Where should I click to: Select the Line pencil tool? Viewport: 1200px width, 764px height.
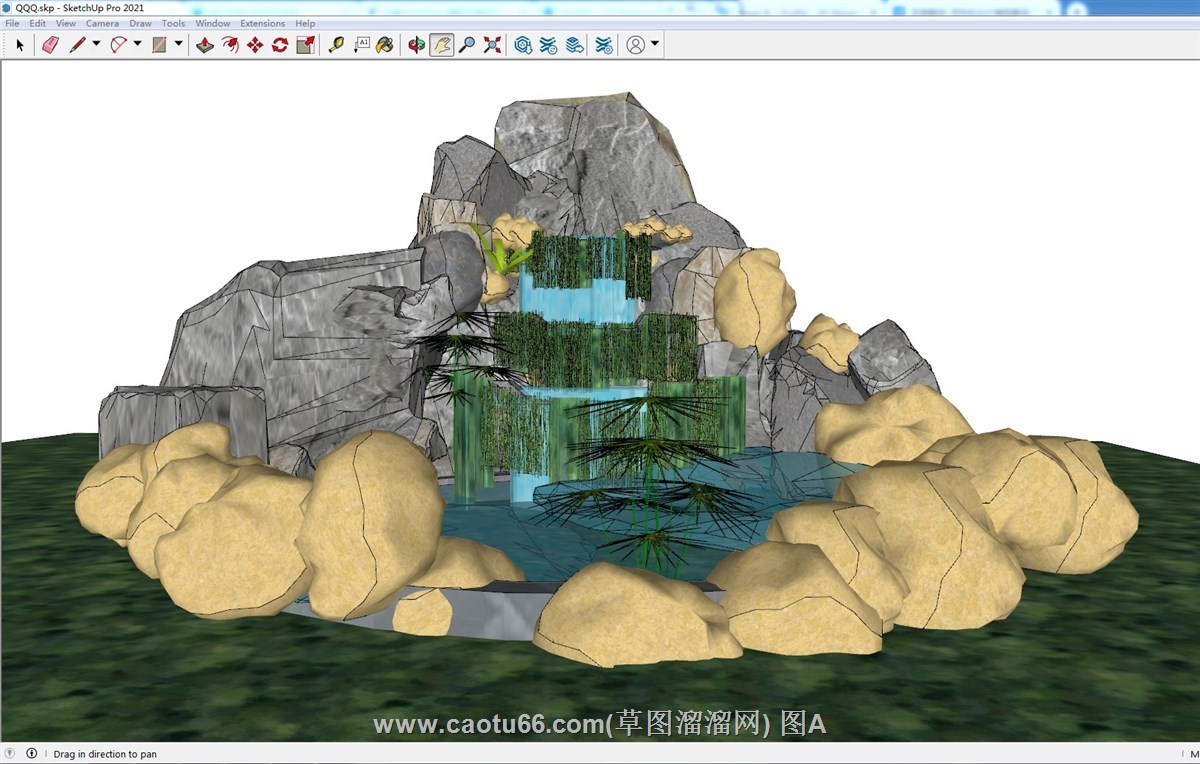(x=77, y=45)
